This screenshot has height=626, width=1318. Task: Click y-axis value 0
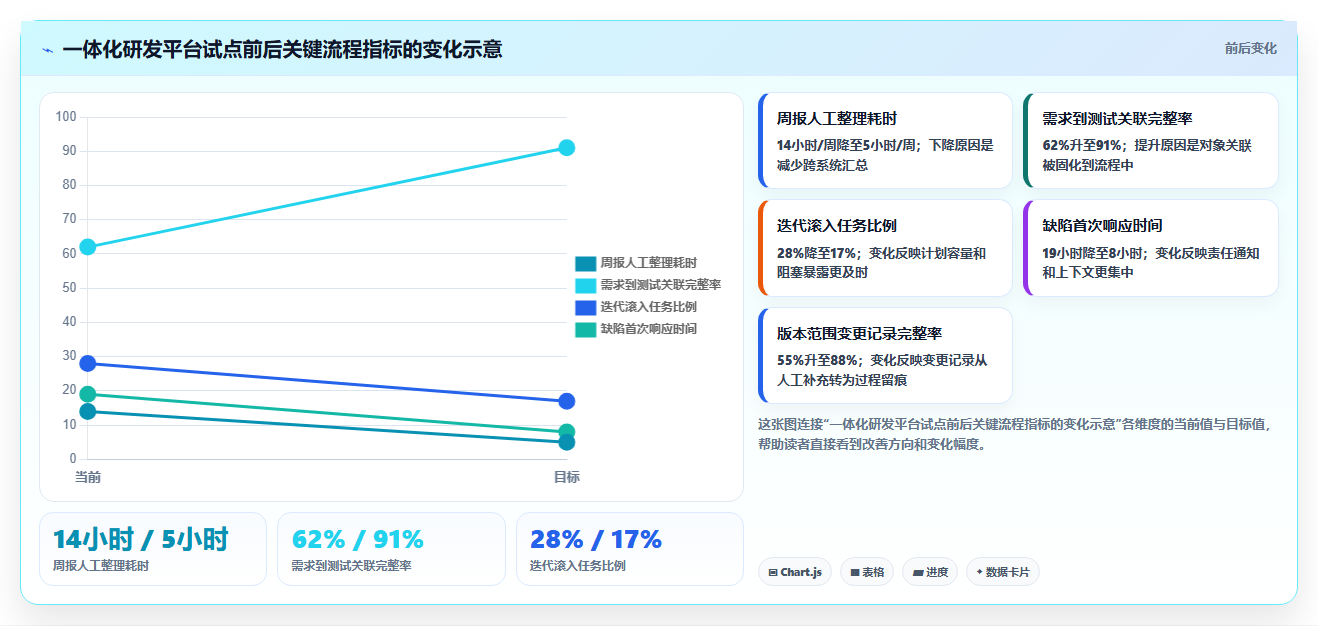tap(73, 459)
